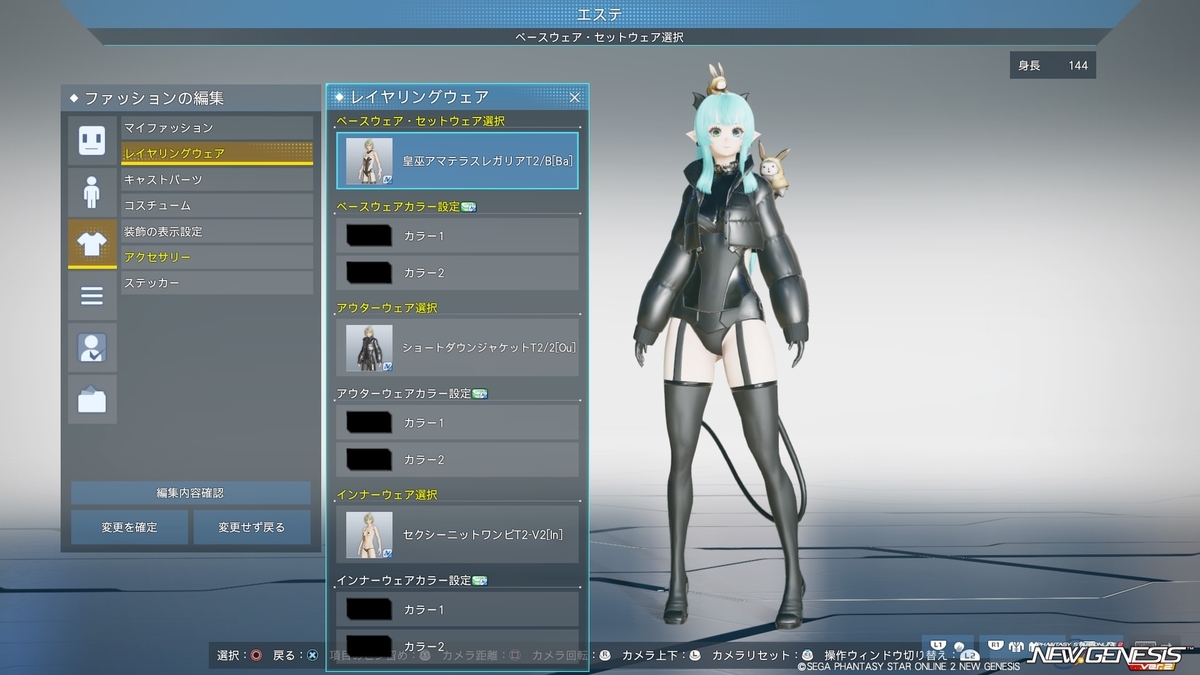Select レイヤリングウェア menu entry
Viewport: 1200px width, 675px height.
click(217, 154)
